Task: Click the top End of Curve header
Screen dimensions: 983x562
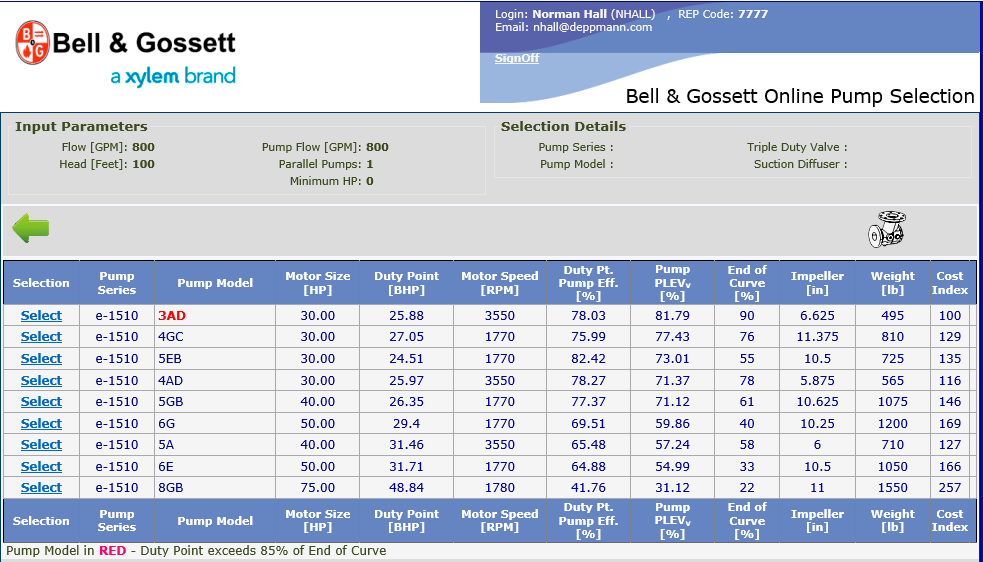Action: 747,283
